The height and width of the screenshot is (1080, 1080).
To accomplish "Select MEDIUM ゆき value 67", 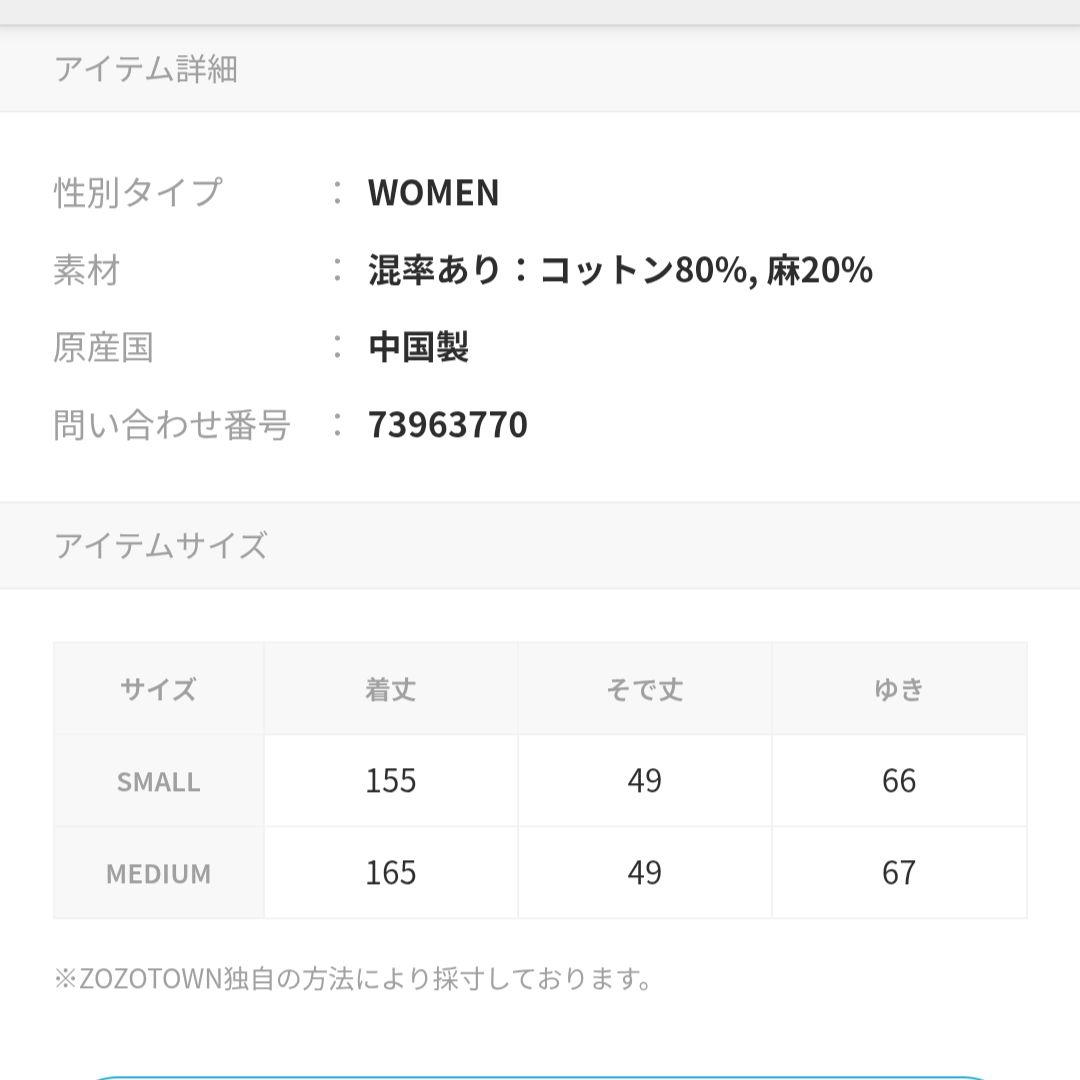I will pos(900,873).
